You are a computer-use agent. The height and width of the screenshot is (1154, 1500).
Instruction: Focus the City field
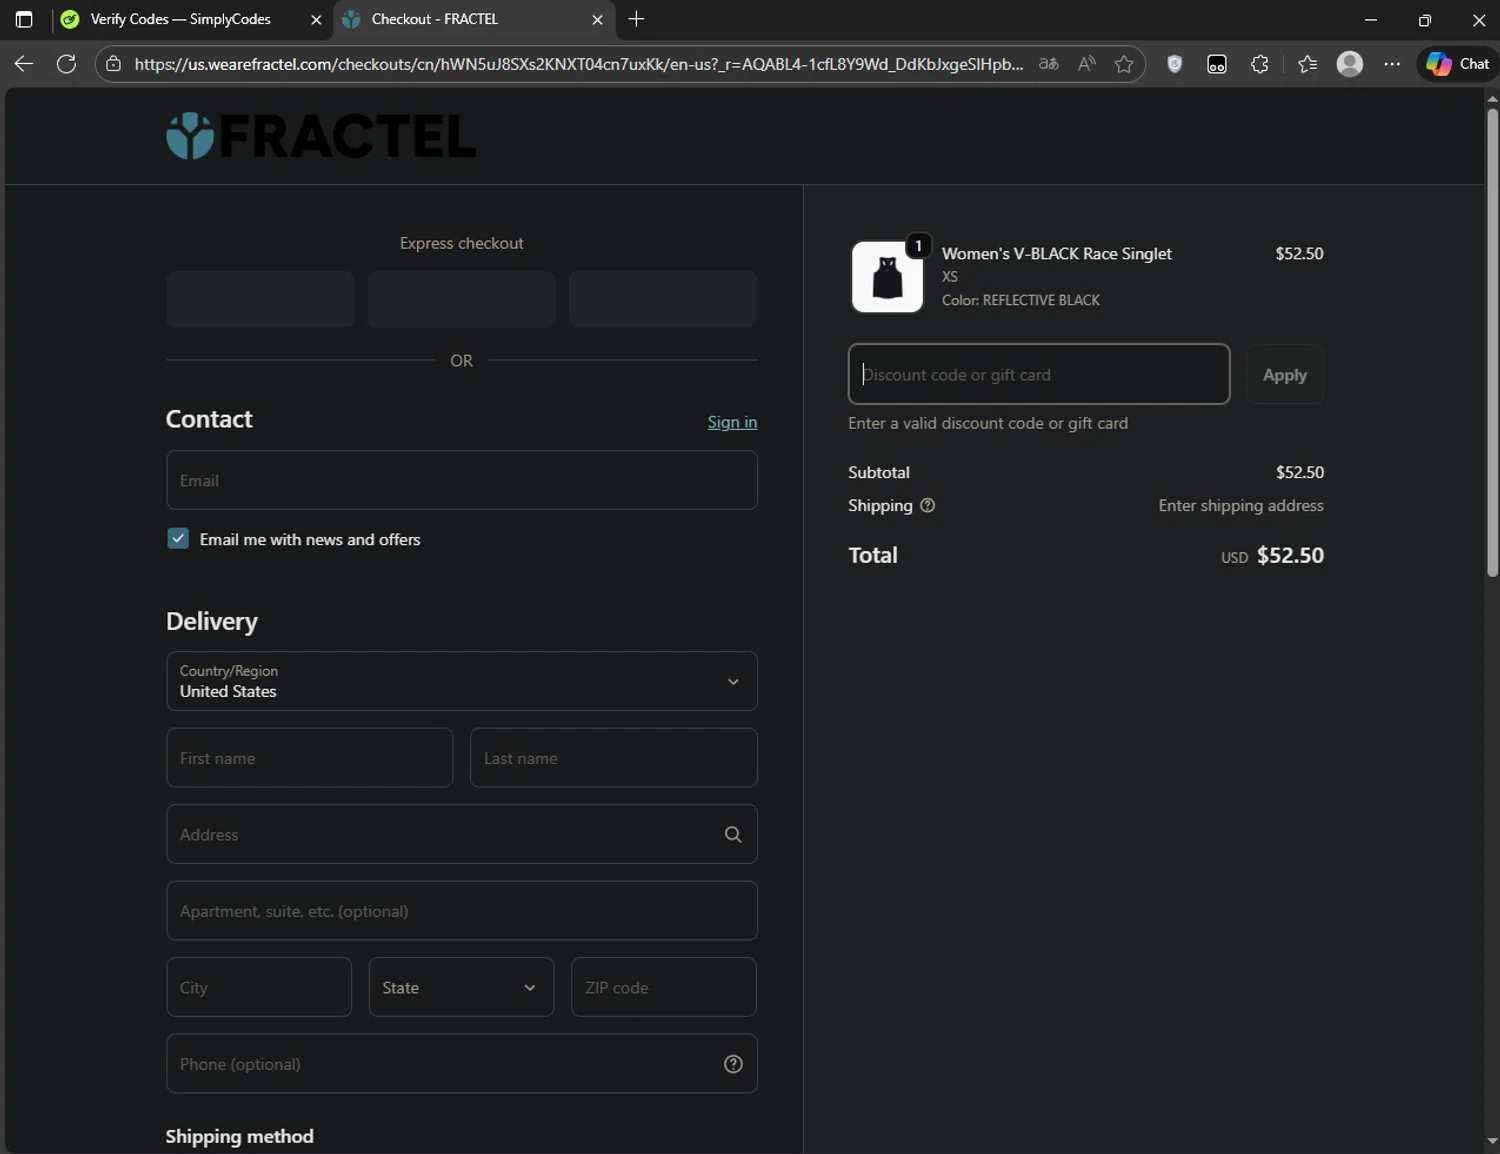tap(259, 987)
